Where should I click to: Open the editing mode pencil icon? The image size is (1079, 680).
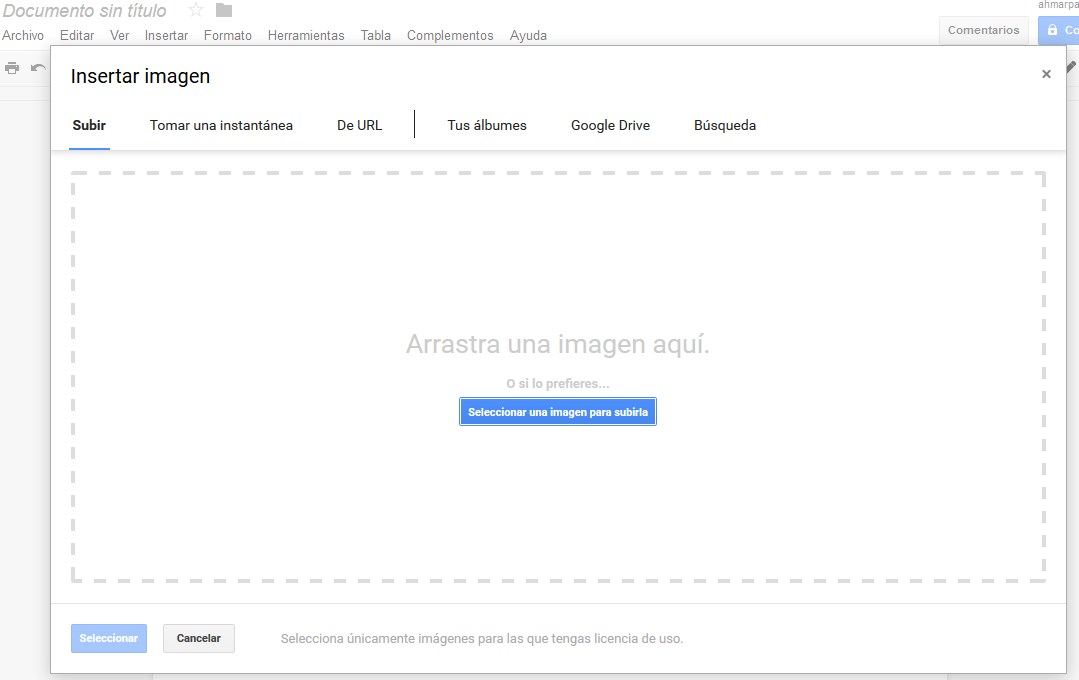pos(1070,67)
